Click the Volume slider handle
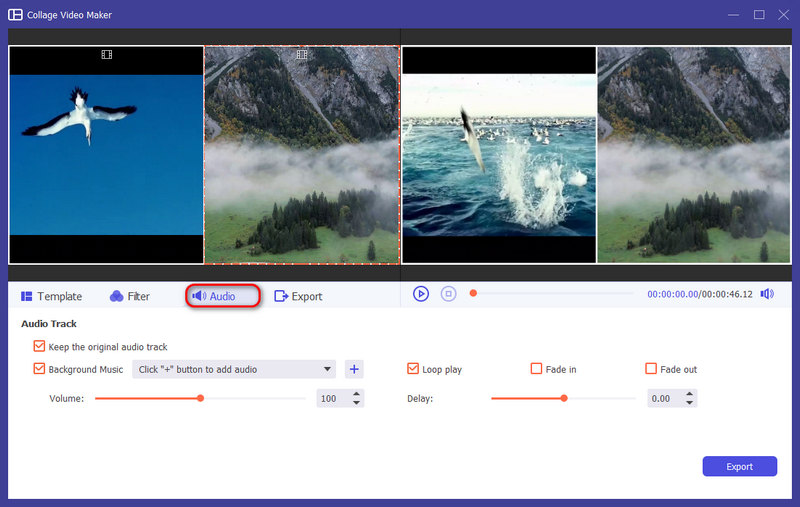800x507 pixels. click(201, 398)
